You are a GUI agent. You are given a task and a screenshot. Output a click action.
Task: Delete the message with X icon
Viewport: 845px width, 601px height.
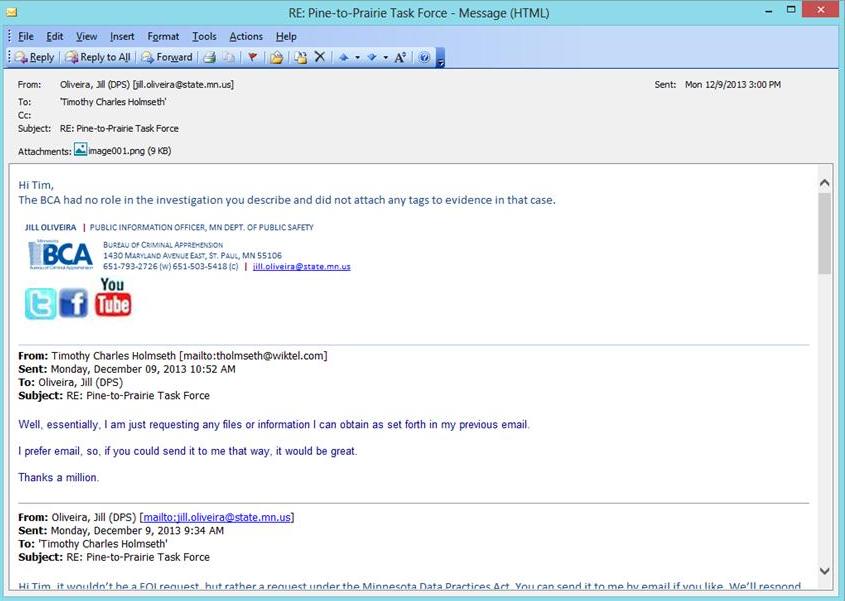click(320, 57)
